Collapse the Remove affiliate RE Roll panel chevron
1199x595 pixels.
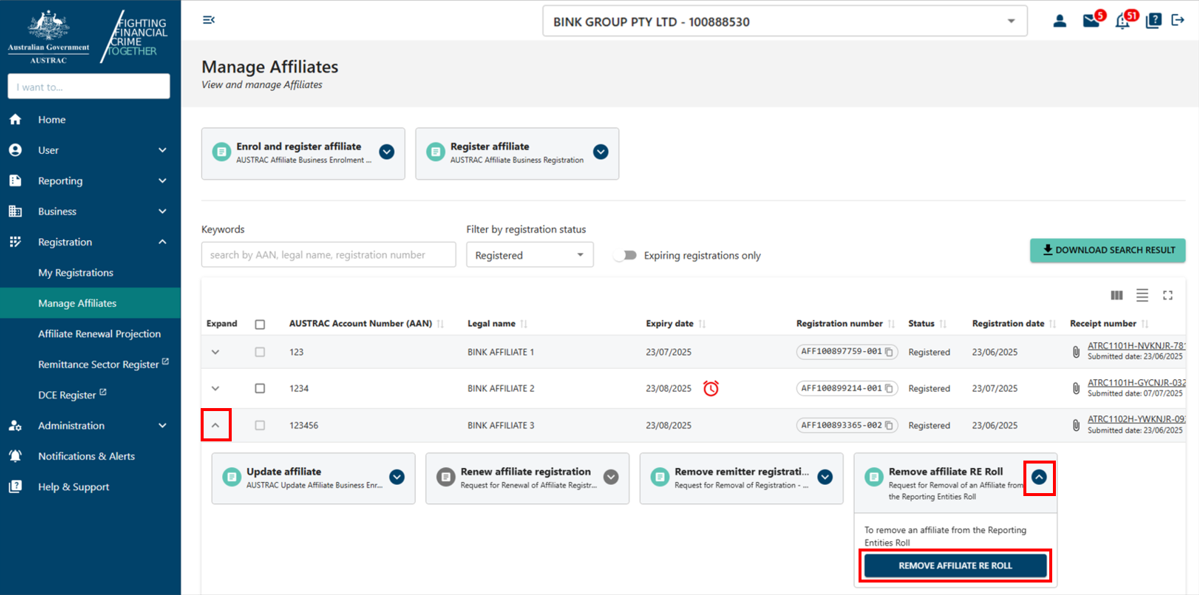(1039, 478)
